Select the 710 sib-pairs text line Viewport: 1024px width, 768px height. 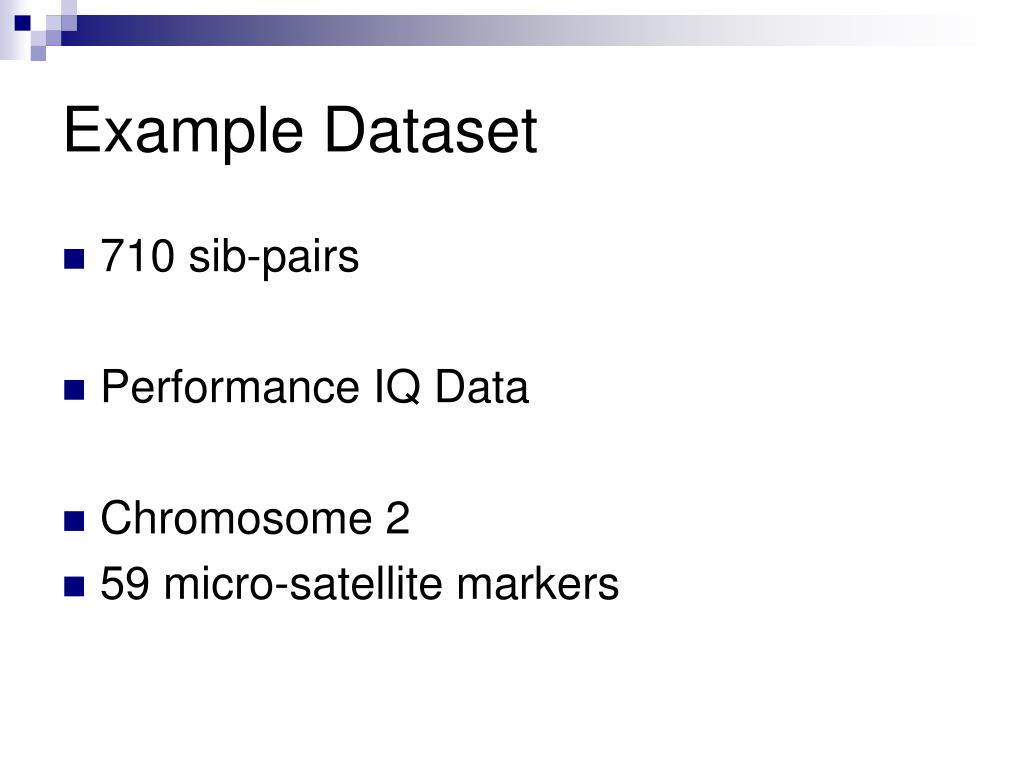pos(230,257)
